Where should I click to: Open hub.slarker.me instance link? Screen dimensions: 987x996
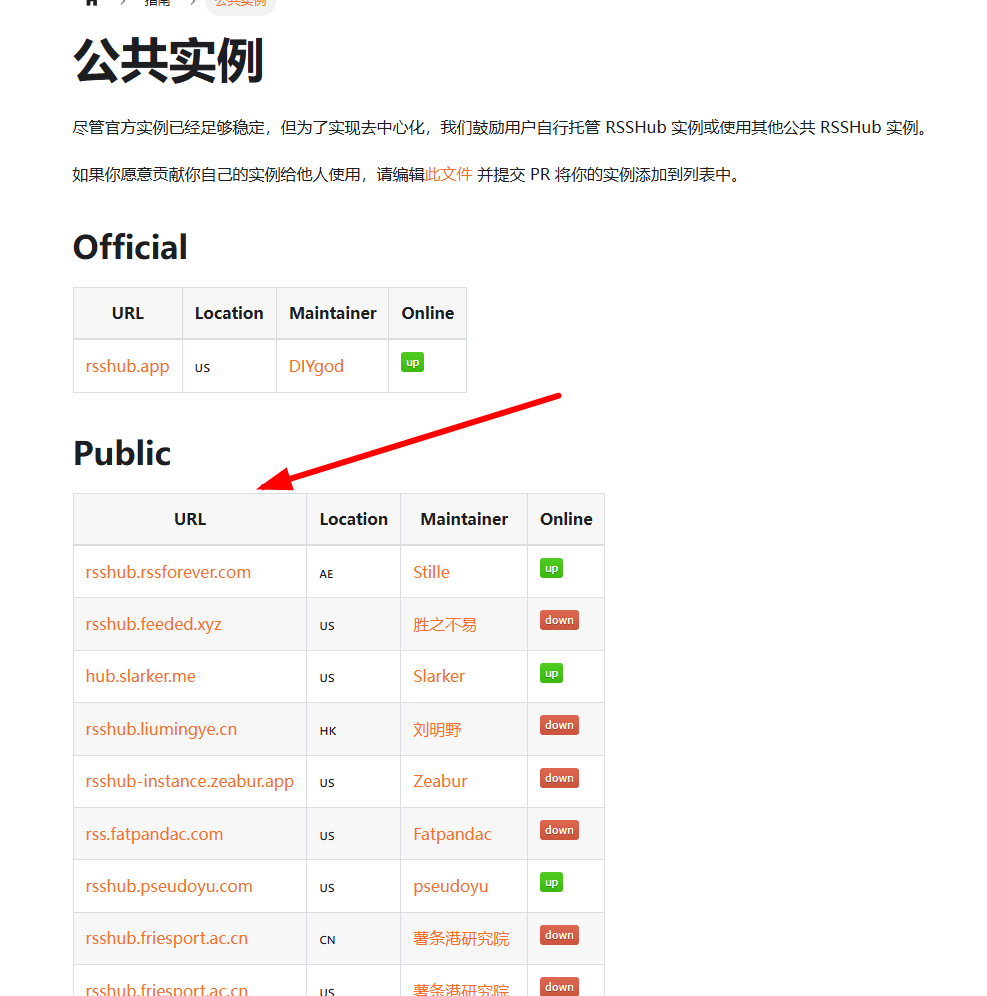click(x=140, y=676)
